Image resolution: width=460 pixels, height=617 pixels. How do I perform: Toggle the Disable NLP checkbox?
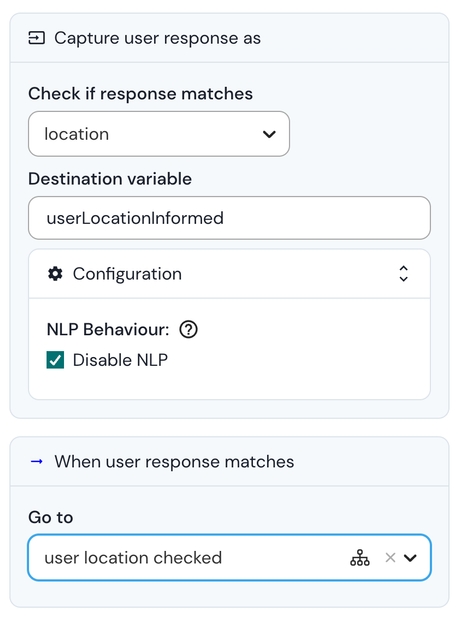point(55,360)
